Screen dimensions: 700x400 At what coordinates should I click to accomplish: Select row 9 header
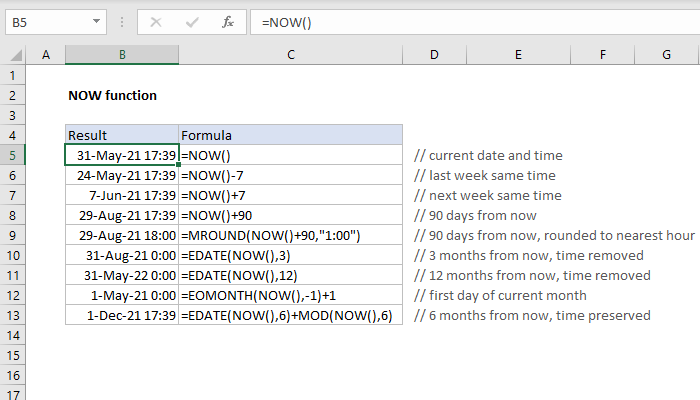click(12, 235)
